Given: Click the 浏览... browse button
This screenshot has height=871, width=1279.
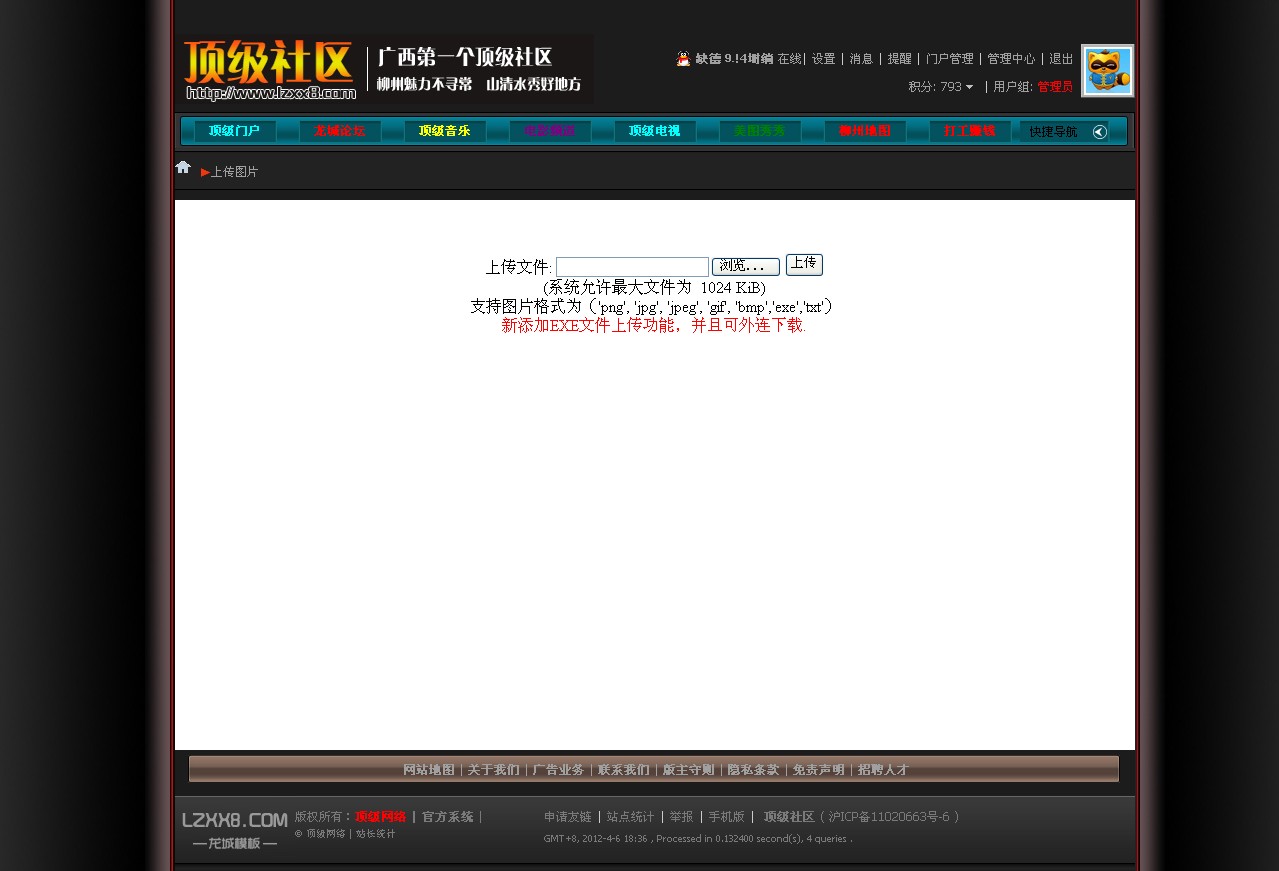Looking at the screenshot, I should [746, 267].
